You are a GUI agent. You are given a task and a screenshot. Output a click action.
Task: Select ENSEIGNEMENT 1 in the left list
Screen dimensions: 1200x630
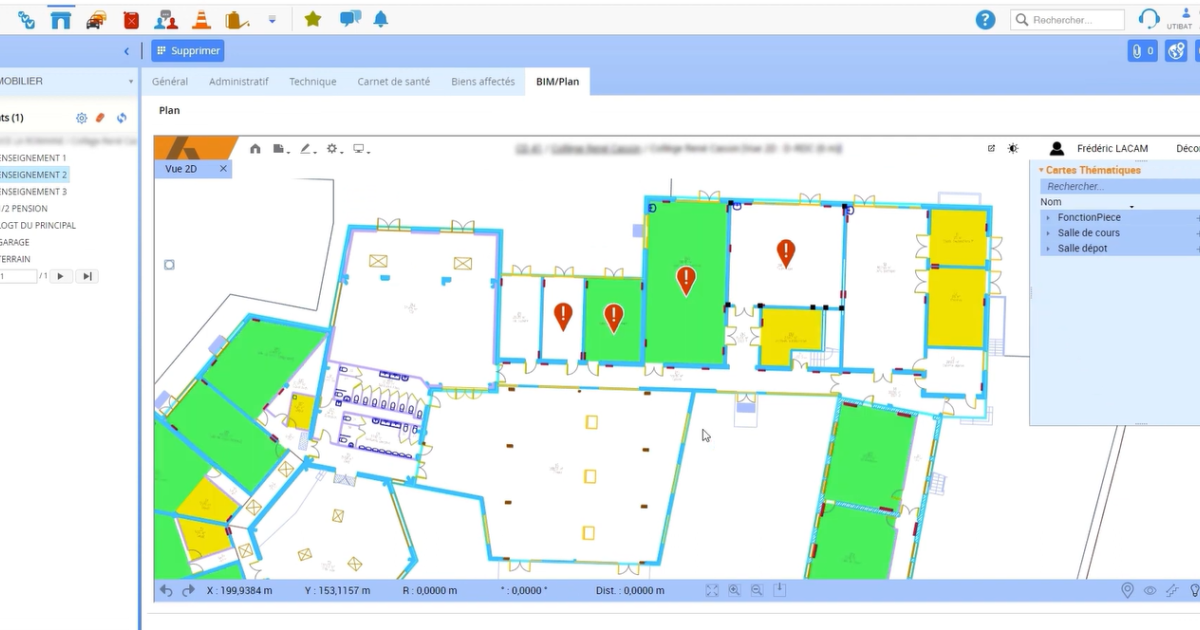pos(33,158)
